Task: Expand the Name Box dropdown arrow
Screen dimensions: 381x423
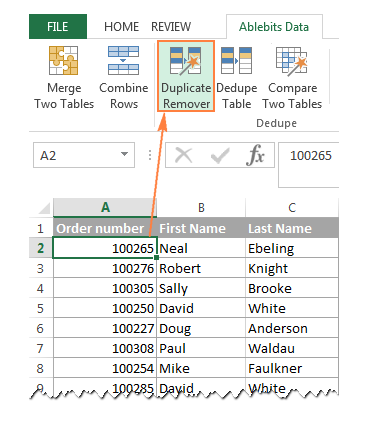Action: coord(124,154)
